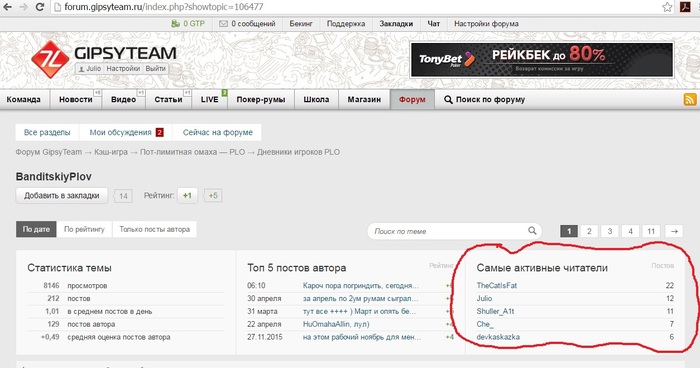This screenshot has width=700, height=368.
Task: Click the browser forward arrow
Action: (23, 7)
